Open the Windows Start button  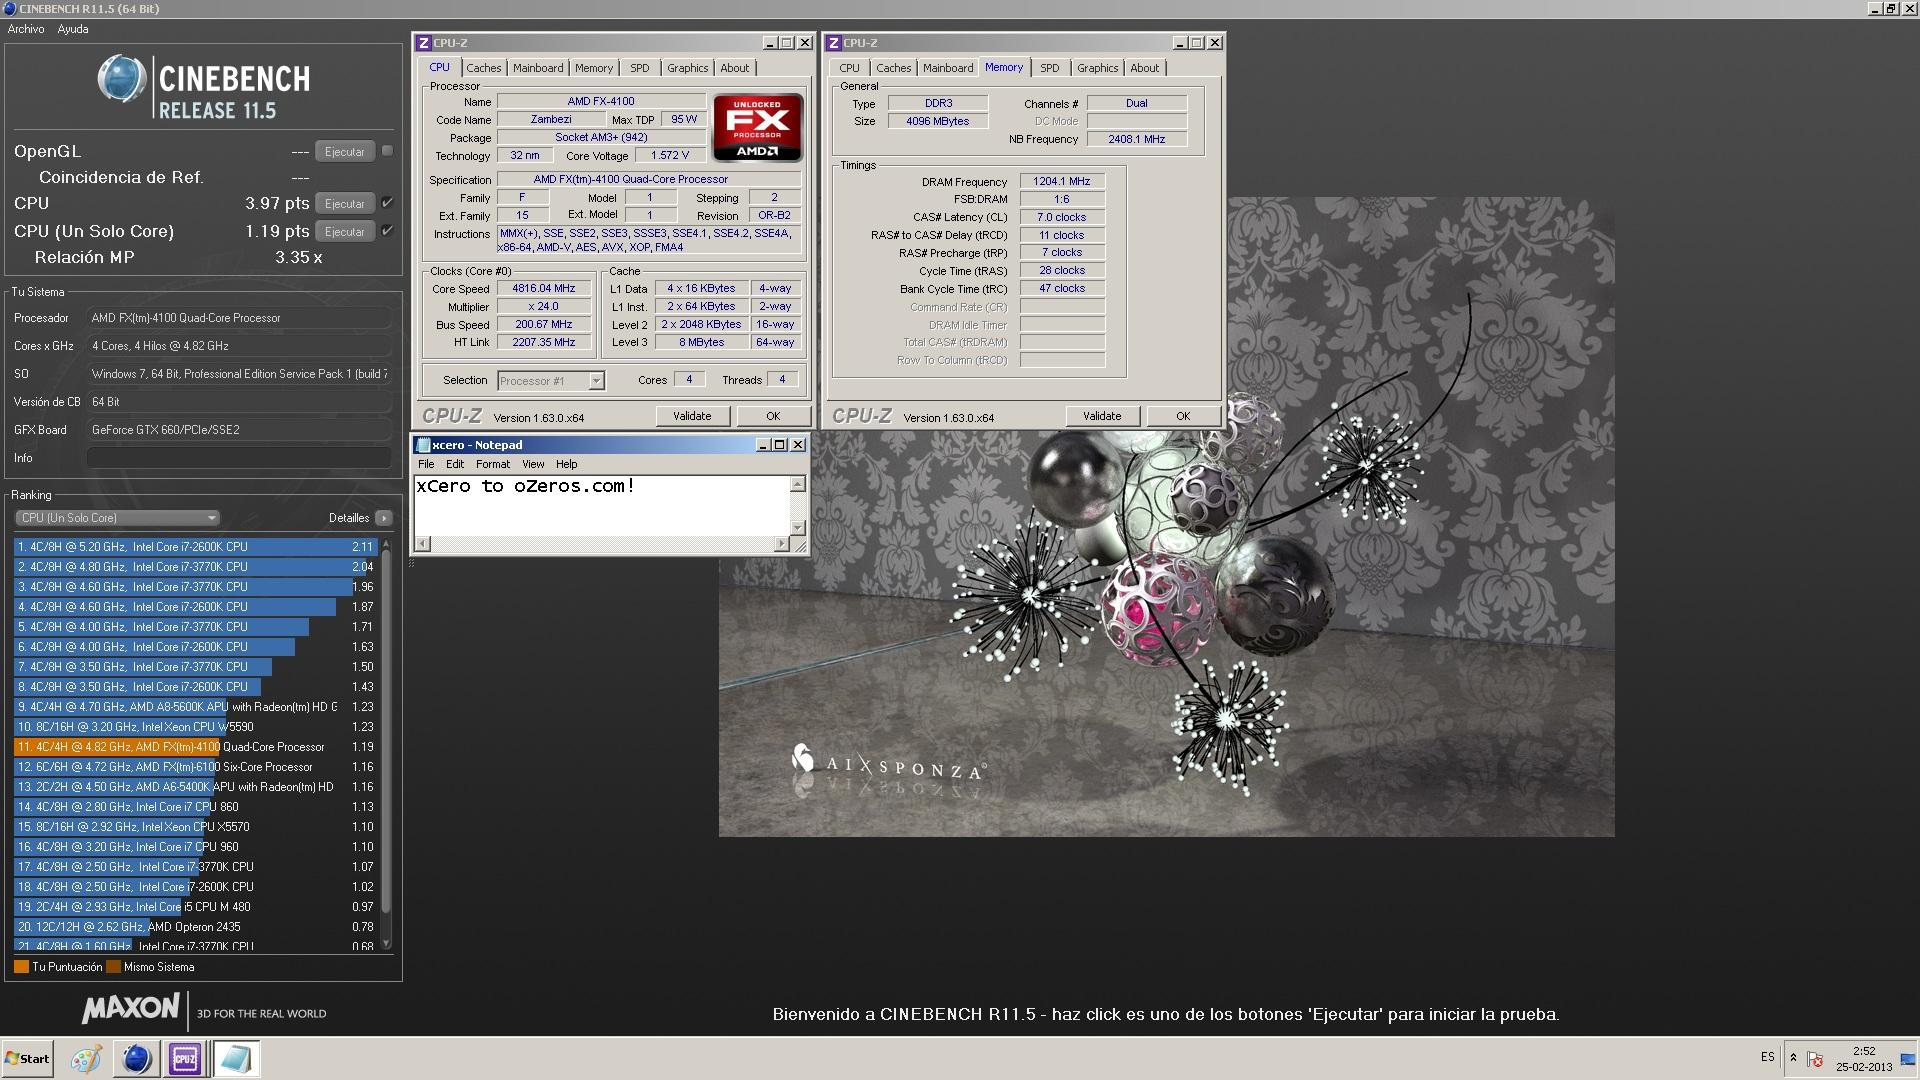[27, 1059]
